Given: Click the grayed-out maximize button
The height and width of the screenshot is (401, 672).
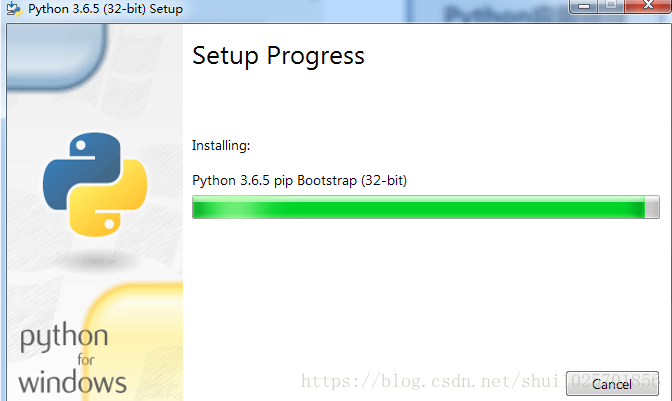Looking at the screenshot, I should 611,6.
